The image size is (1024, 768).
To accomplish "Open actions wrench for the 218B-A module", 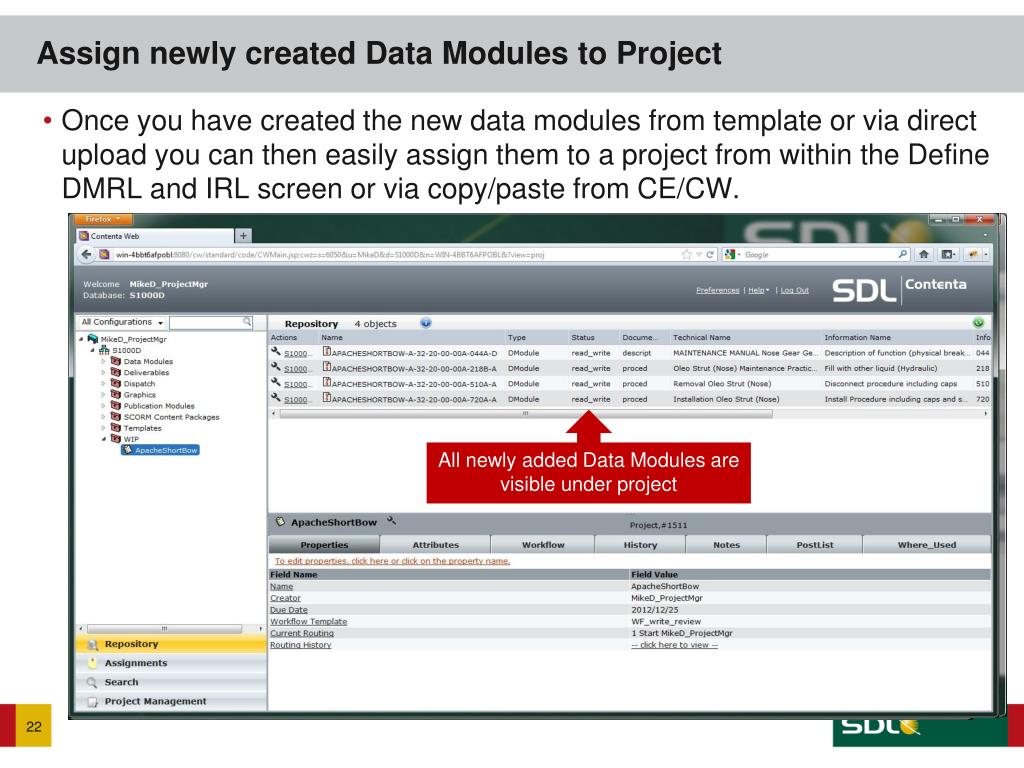I will [x=276, y=367].
